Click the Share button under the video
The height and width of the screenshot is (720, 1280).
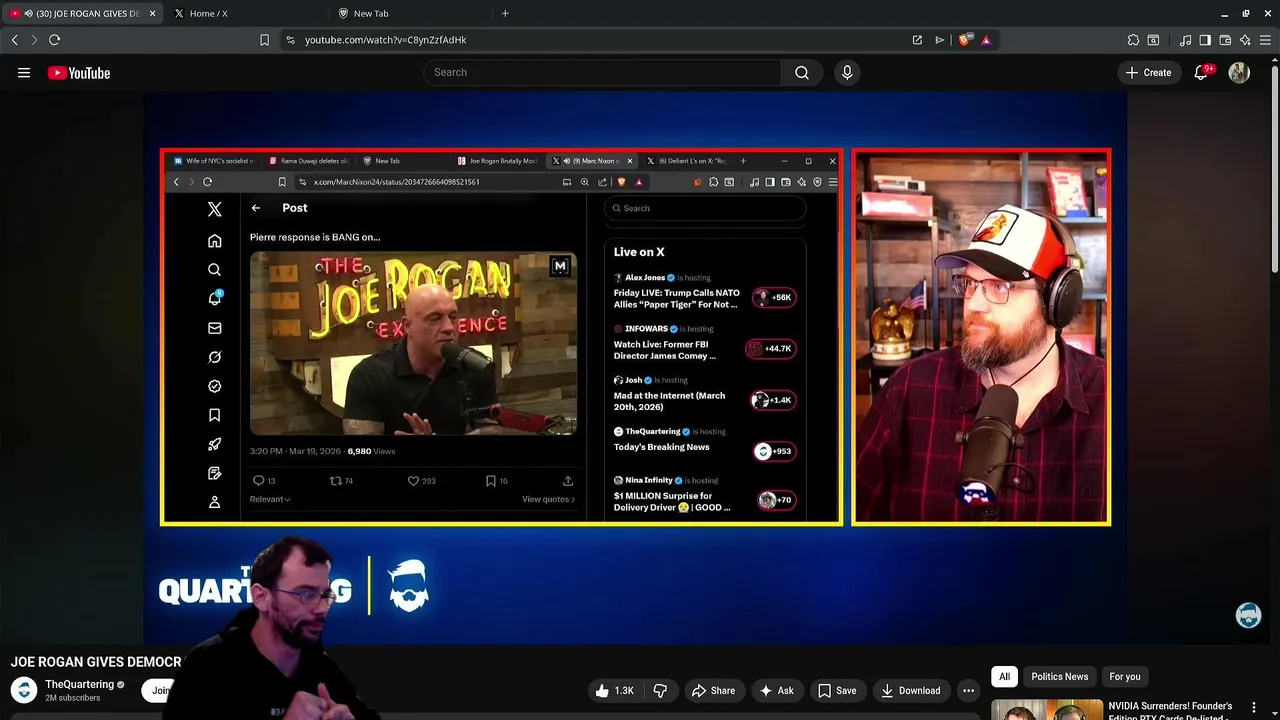tap(714, 691)
